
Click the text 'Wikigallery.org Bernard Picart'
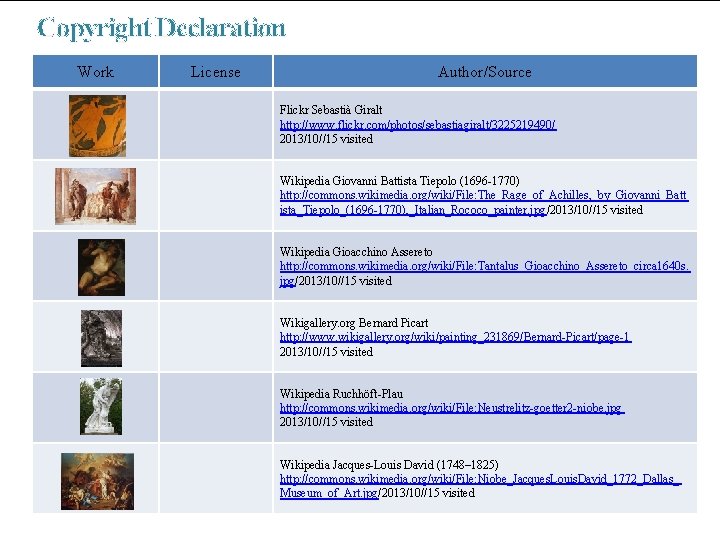(x=354, y=323)
